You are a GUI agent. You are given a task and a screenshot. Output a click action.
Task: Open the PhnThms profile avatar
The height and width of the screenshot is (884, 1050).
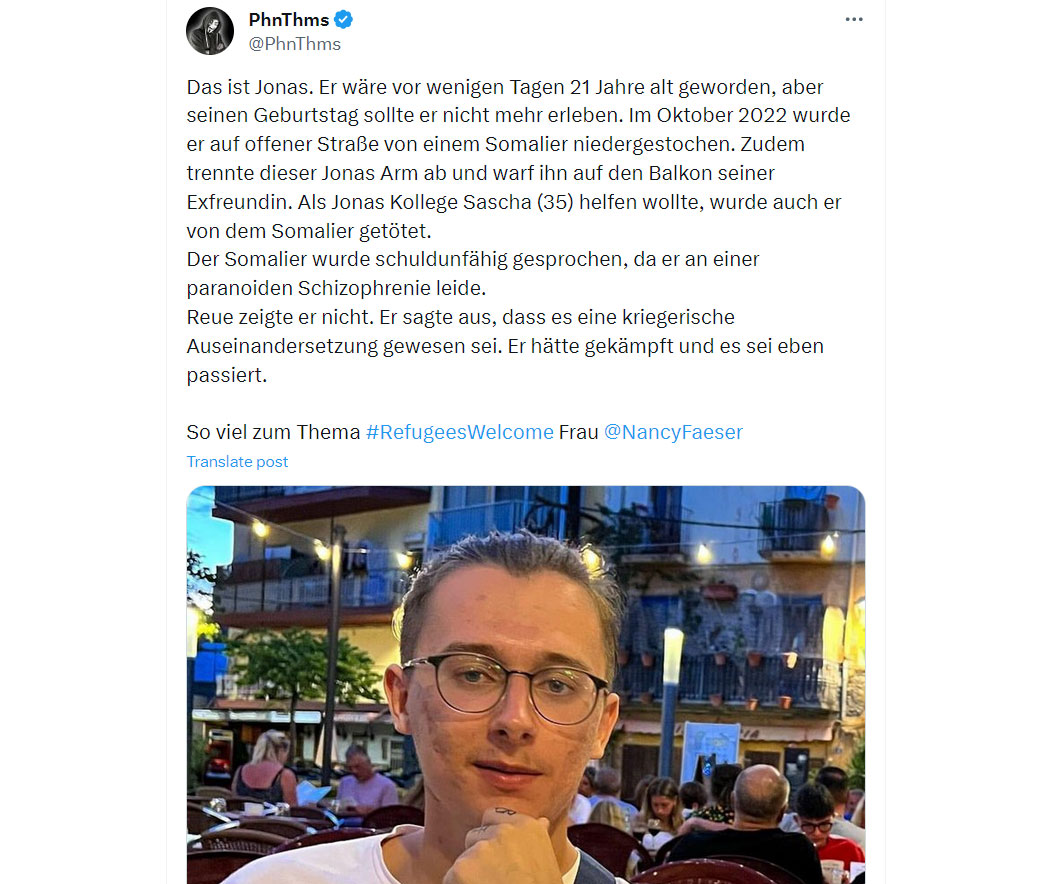point(210,31)
